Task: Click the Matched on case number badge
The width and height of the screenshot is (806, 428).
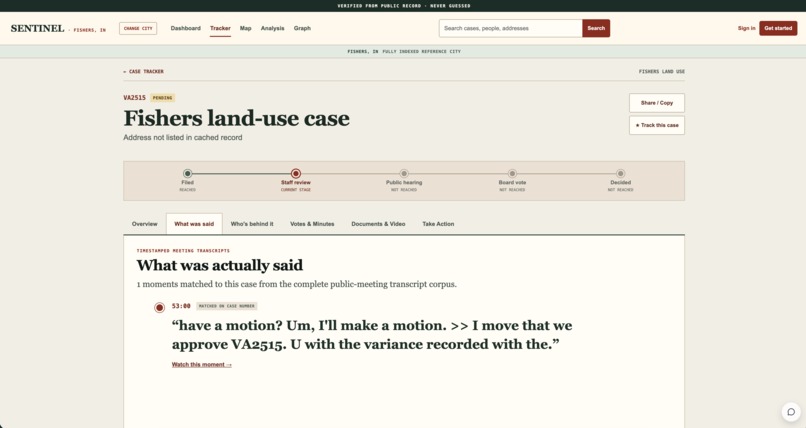Action: [x=227, y=306]
